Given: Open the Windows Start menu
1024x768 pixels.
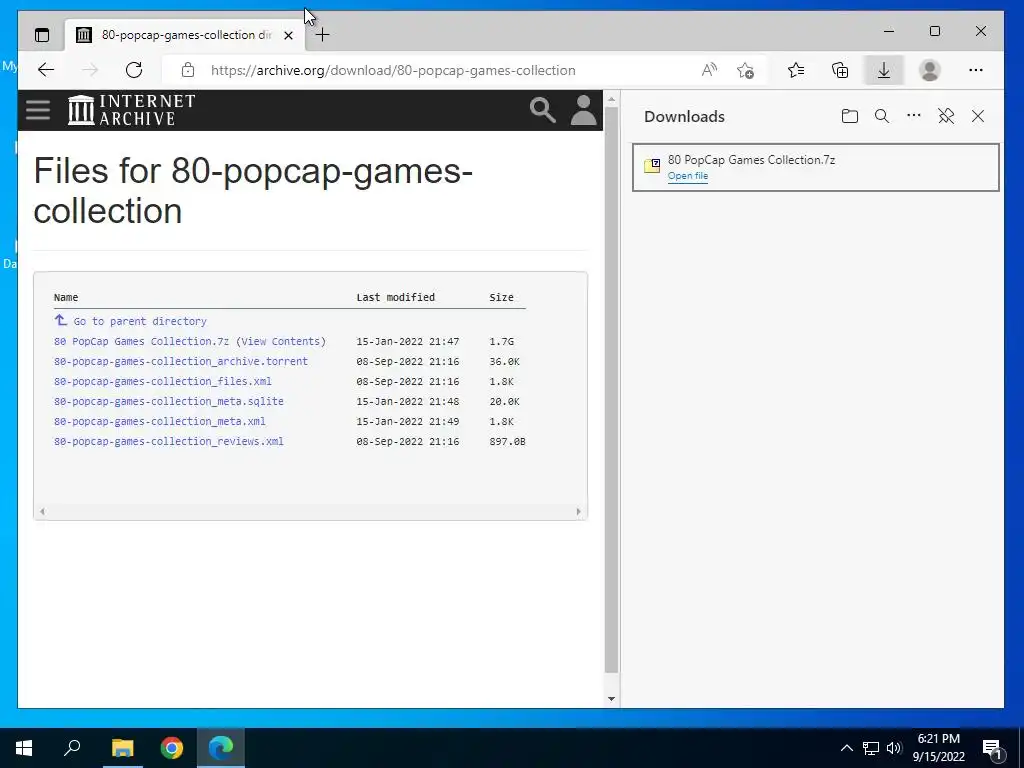Looking at the screenshot, I should [24, 748].
